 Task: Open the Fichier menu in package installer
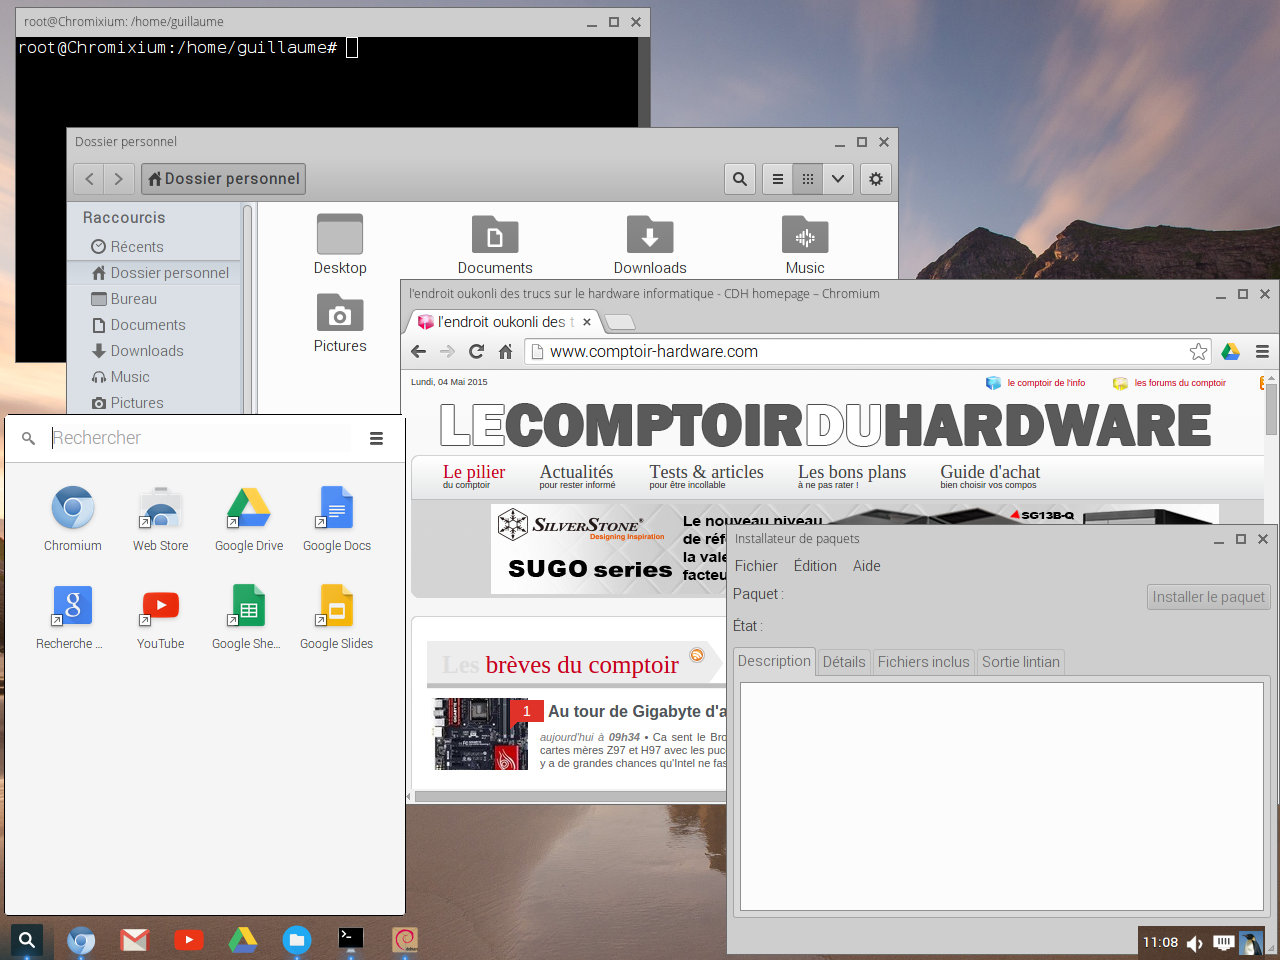click(x=756, y=566)
